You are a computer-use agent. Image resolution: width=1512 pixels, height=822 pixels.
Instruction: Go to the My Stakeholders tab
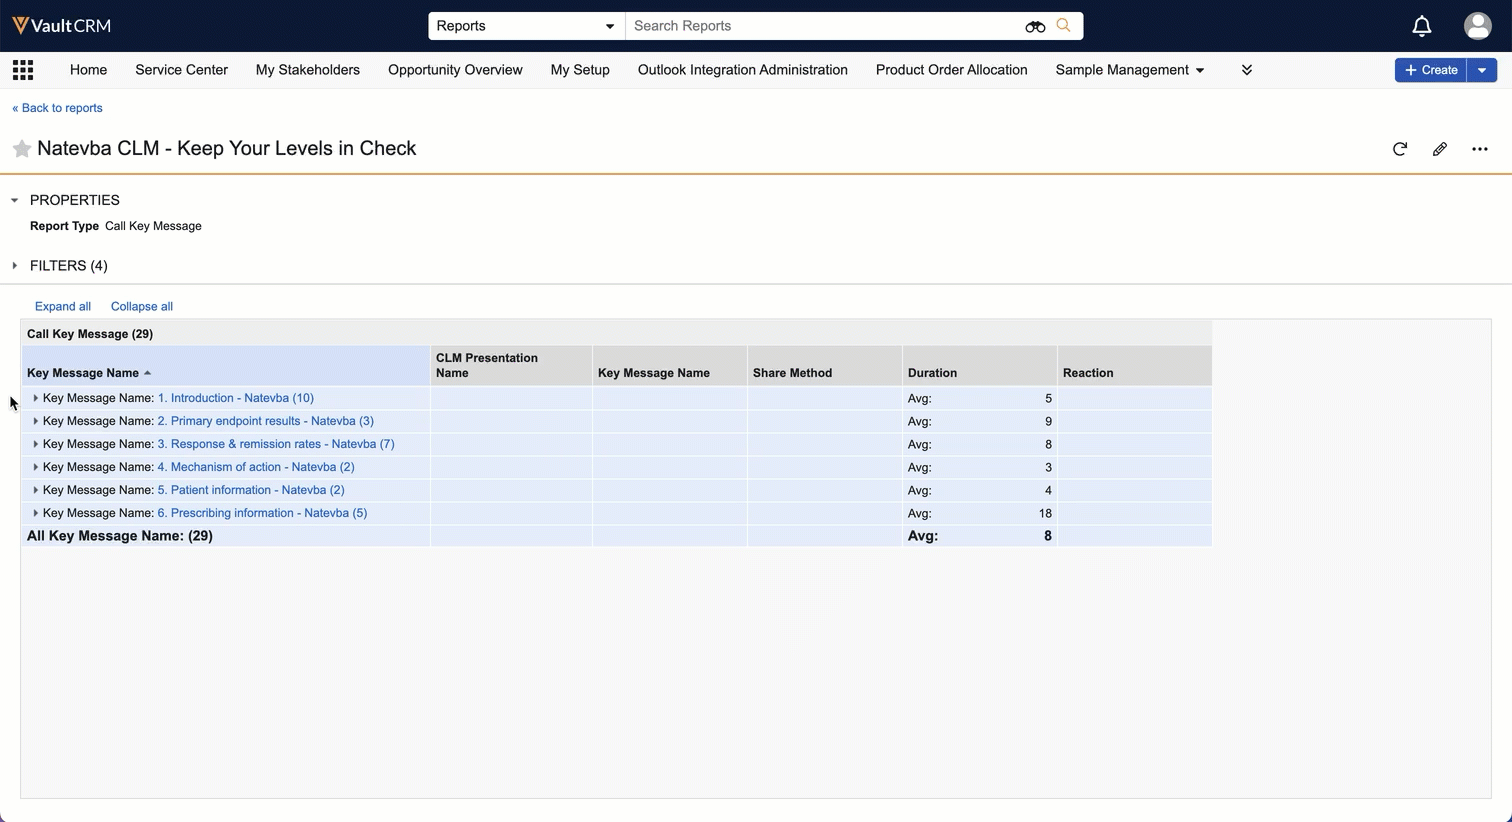307,70
